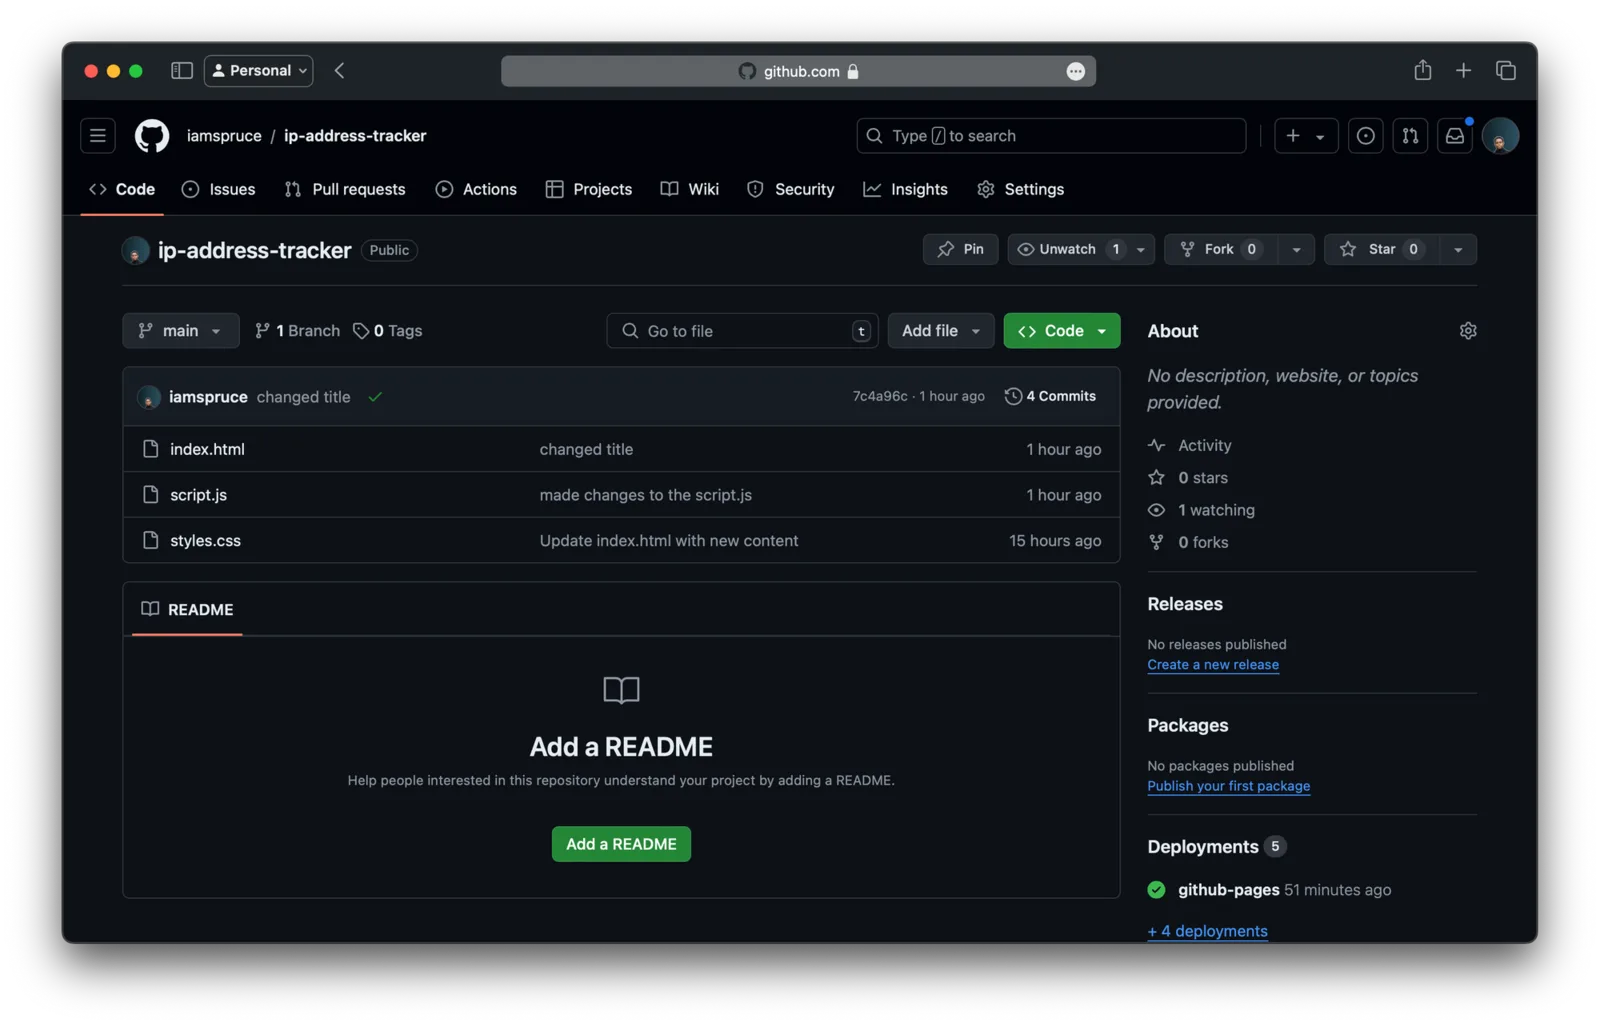Switch to the Pull requests tab

tap(345, 189)
